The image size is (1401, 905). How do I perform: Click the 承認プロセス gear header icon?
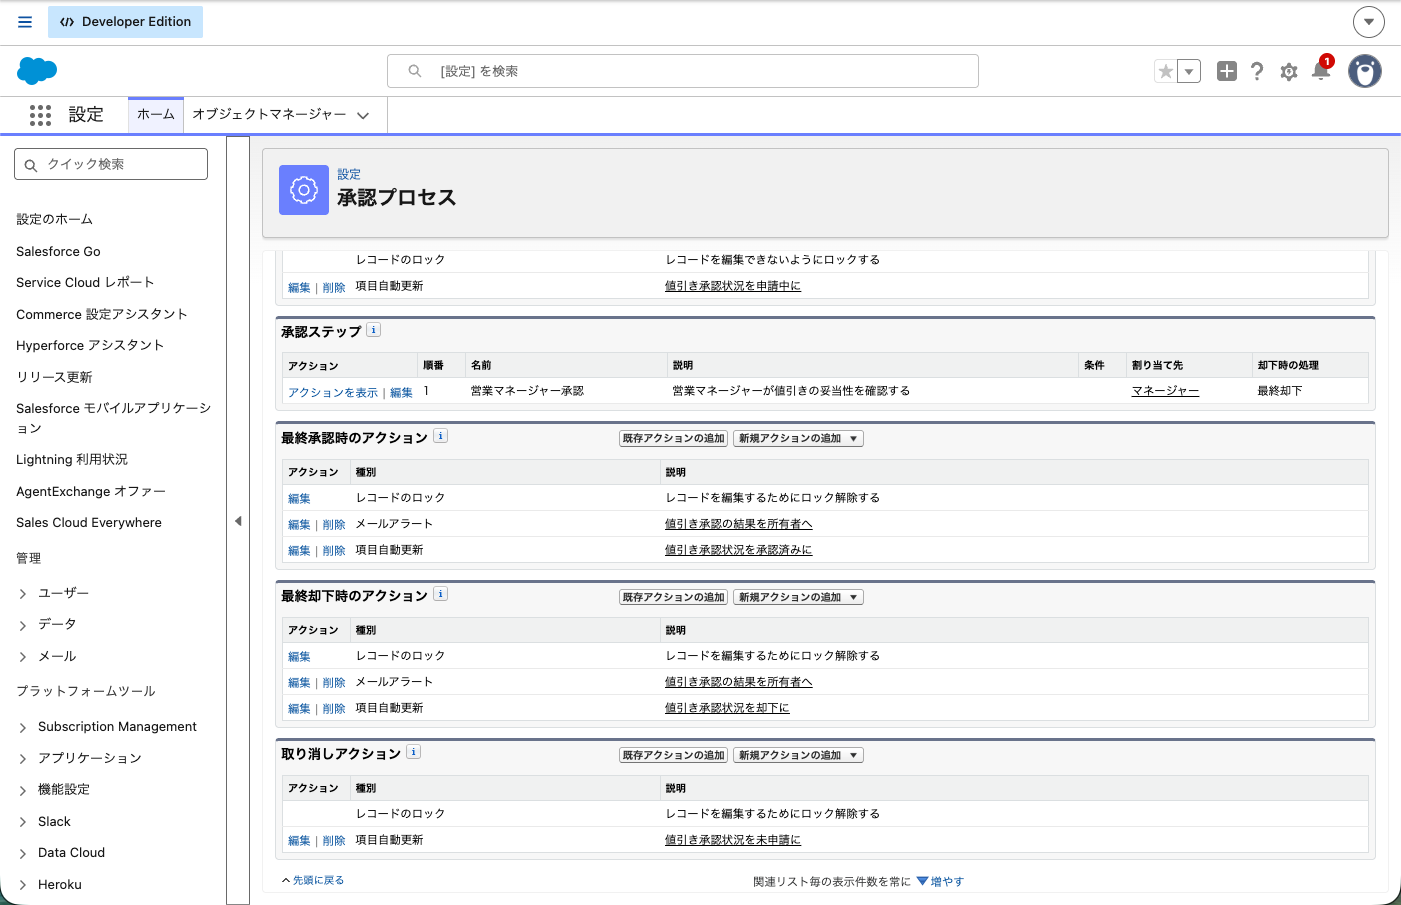coord(304,190)
